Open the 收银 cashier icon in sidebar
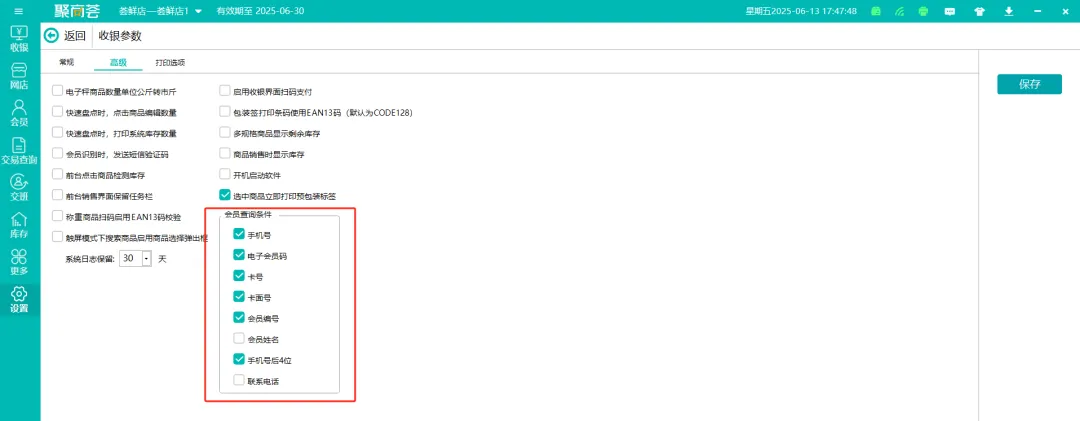Screen dimensions: 1080x421 pyautogui.click(x=19, y=36)
